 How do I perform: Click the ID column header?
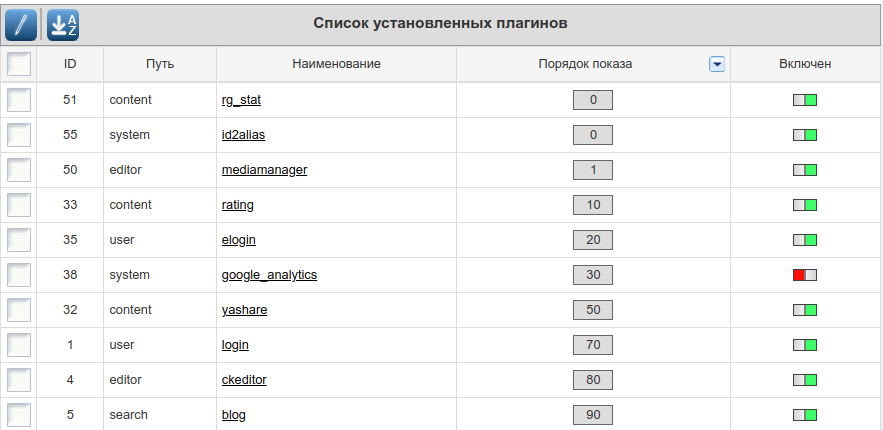click(x=70, y=64)
